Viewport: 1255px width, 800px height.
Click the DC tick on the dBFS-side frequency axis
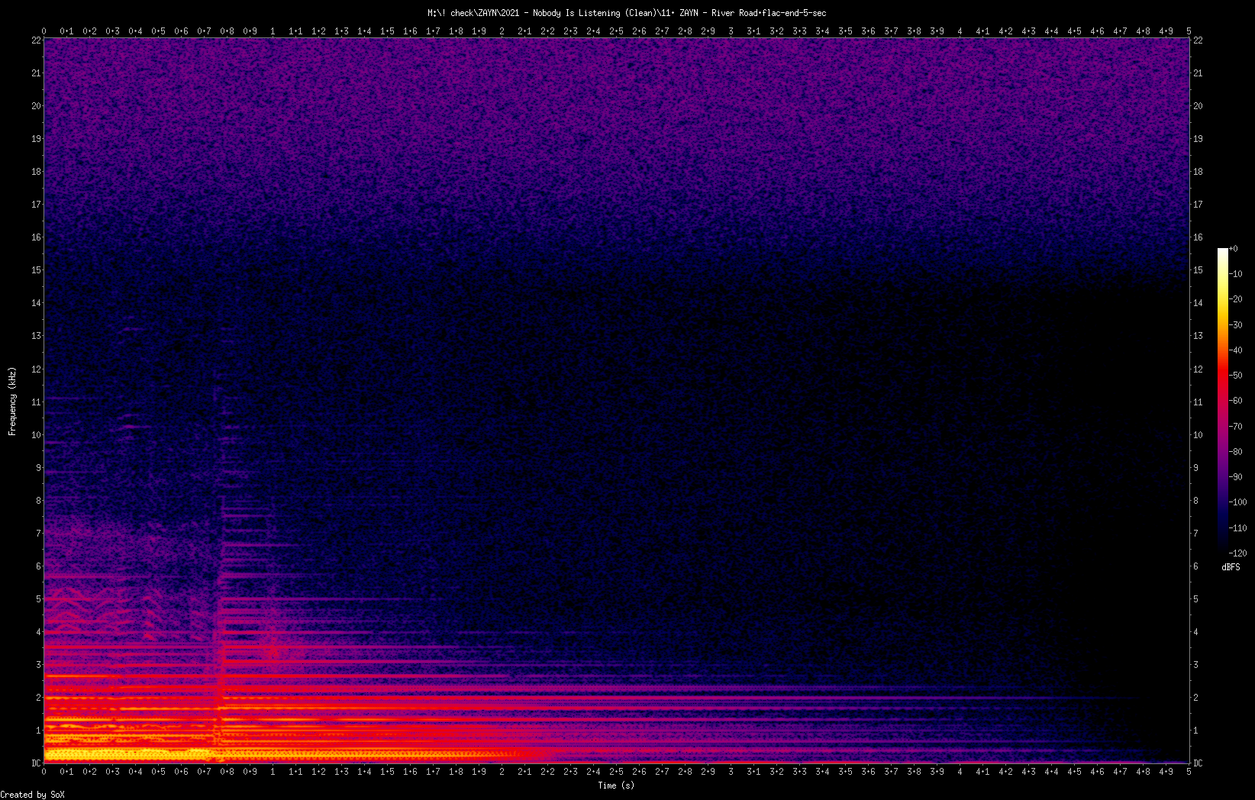coord(1199,763)
